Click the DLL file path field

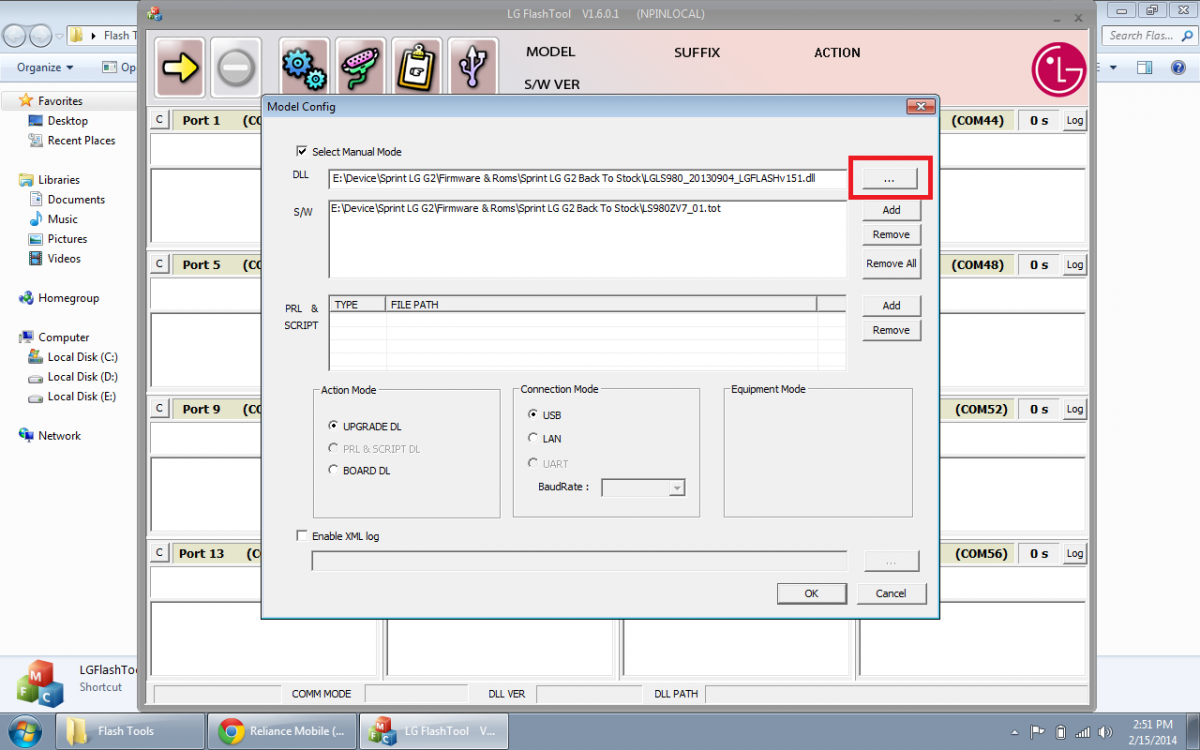tap(587, 179)
